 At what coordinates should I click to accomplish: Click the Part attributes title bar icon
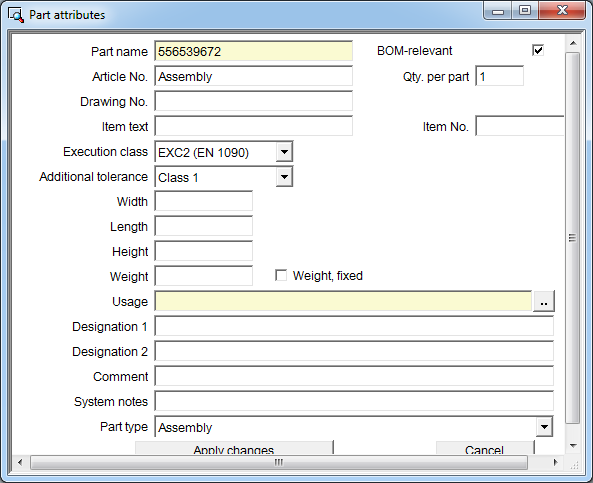16,15
